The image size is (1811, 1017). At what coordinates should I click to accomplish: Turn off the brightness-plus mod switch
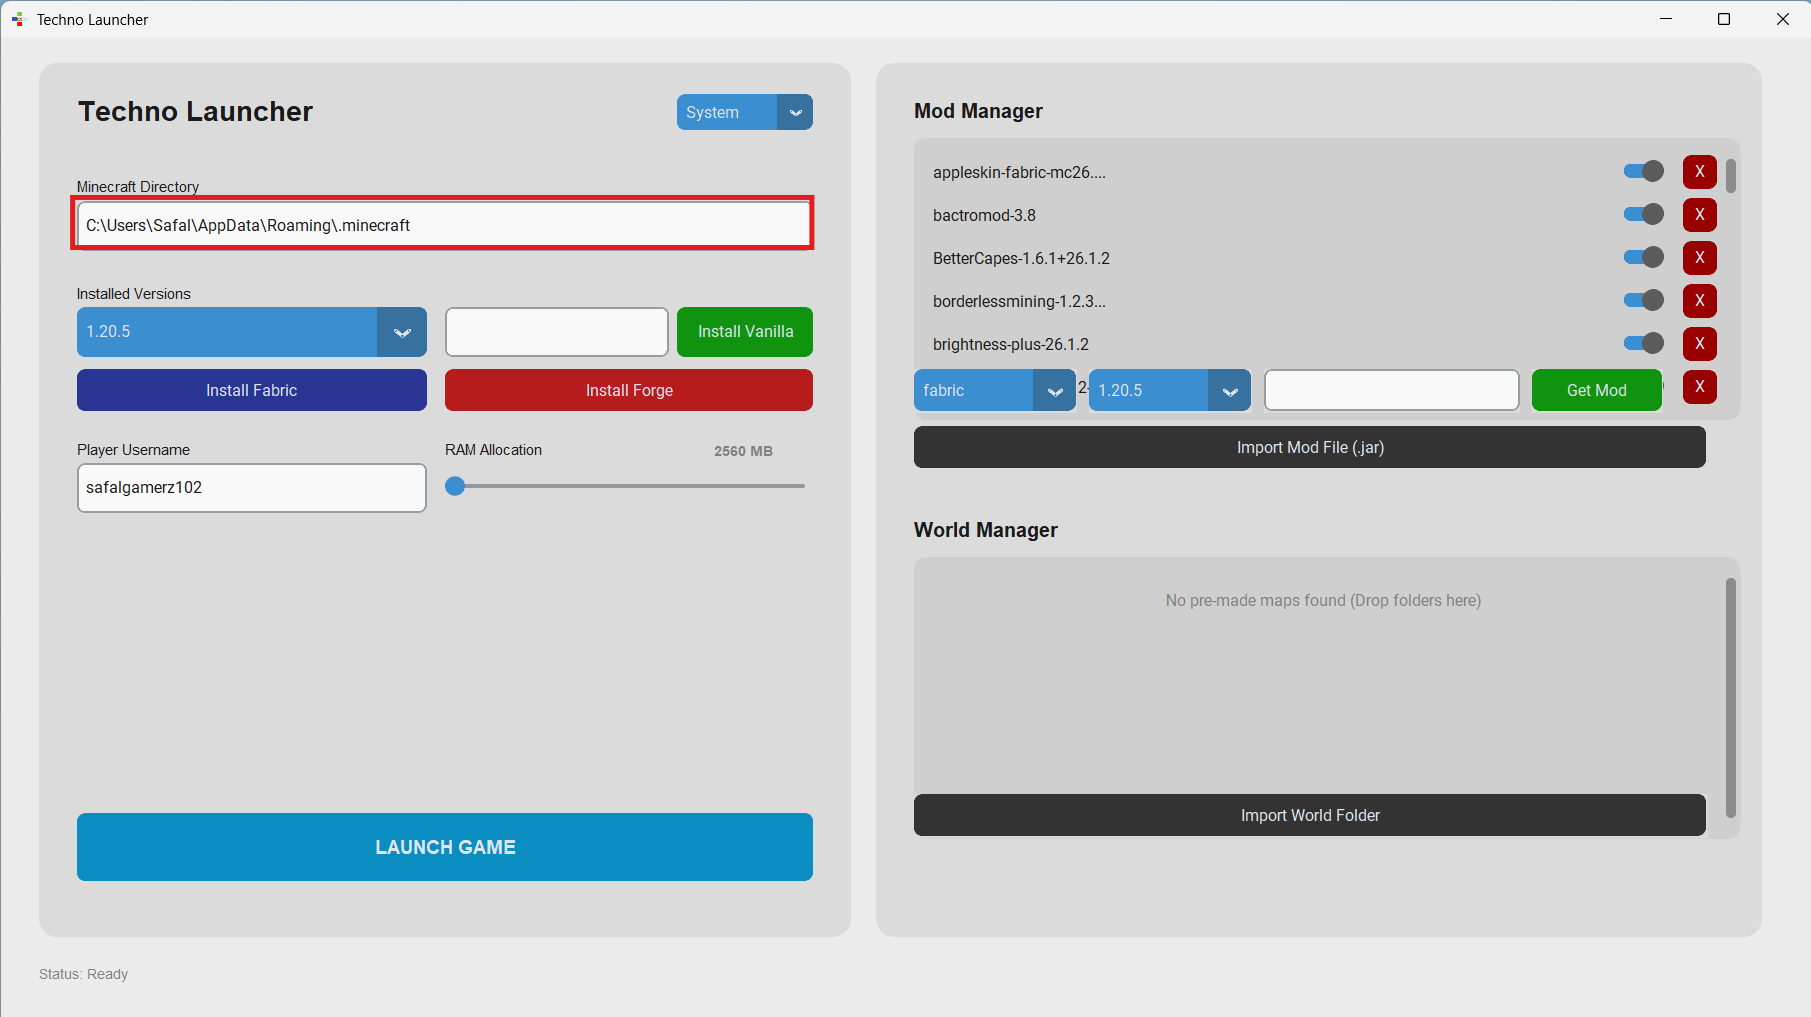(x=1644, y=344)
